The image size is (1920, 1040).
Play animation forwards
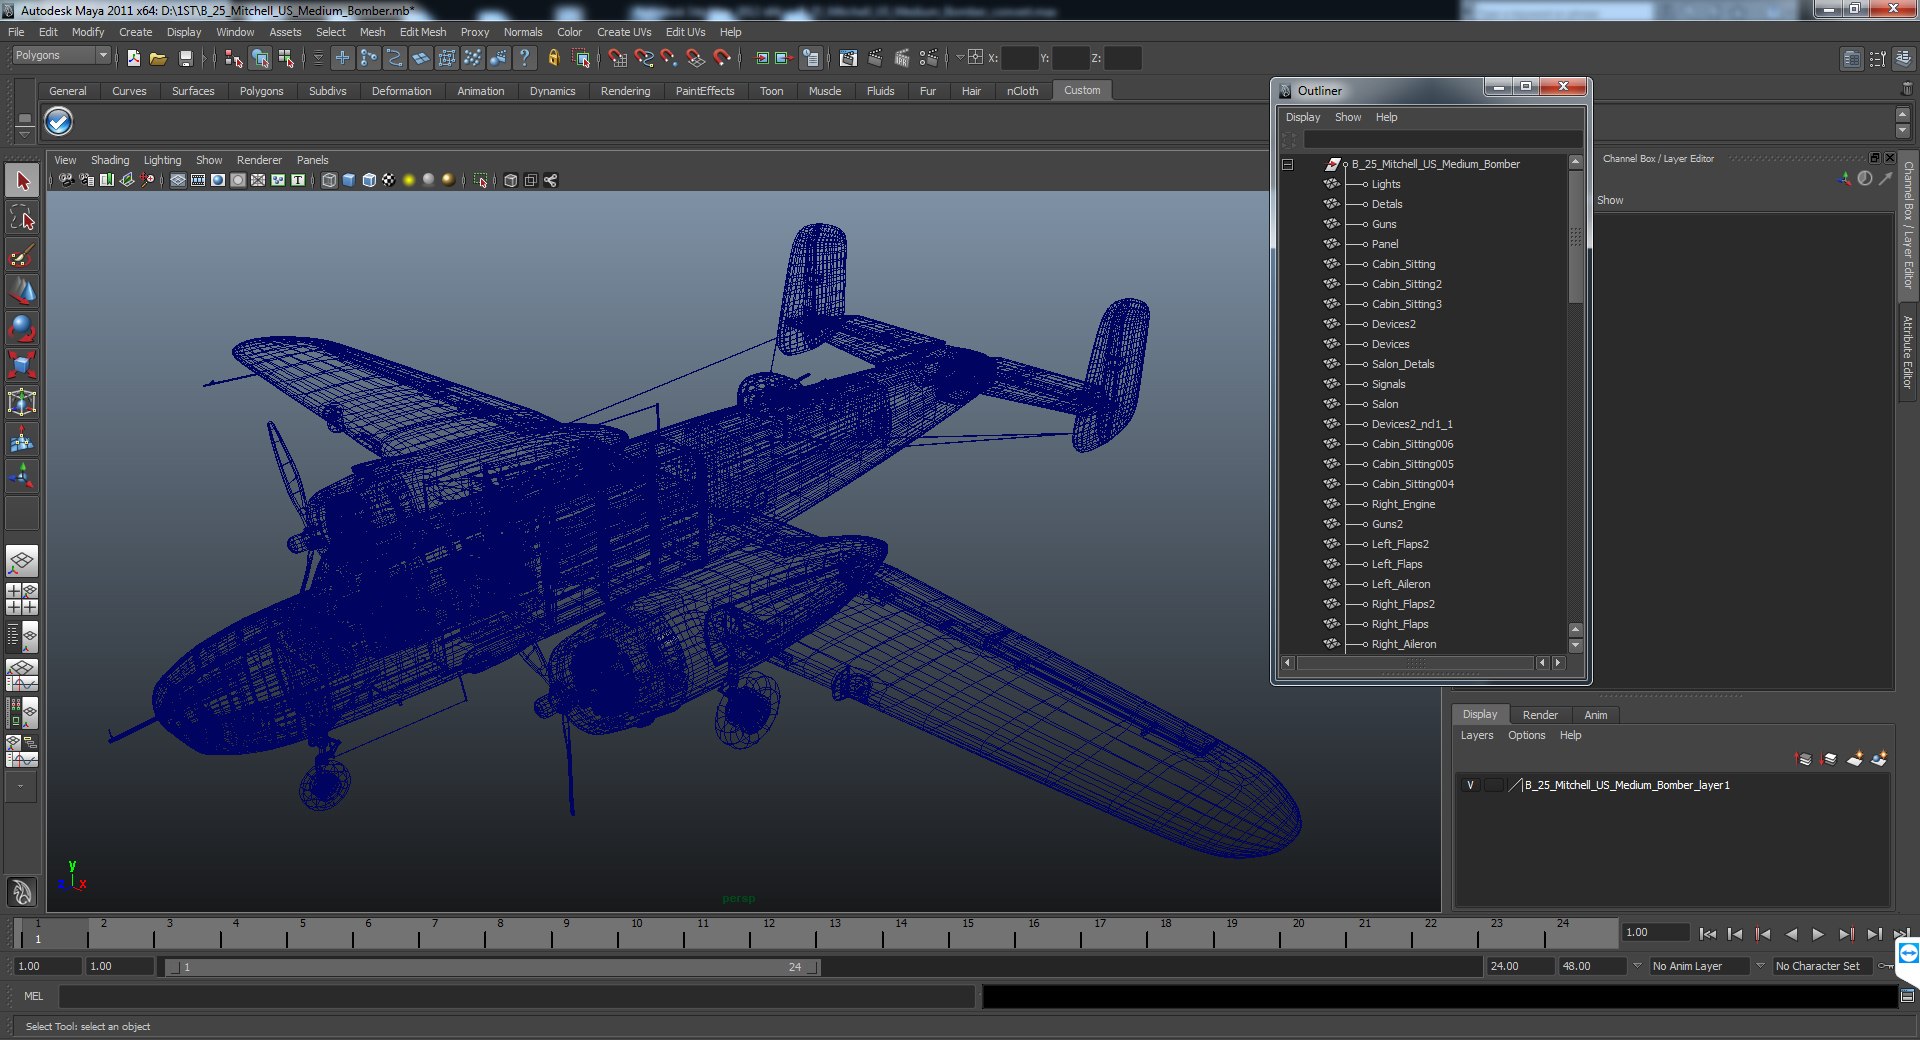click(1818, 934)
